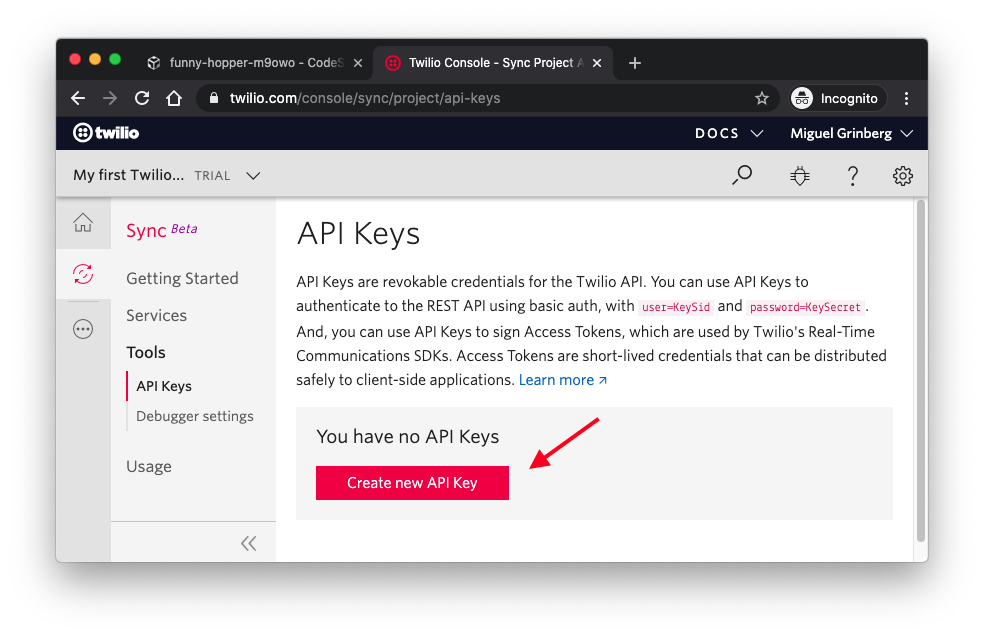
Task: Open the console search magnifier icon
Action: tap(742, 175)
